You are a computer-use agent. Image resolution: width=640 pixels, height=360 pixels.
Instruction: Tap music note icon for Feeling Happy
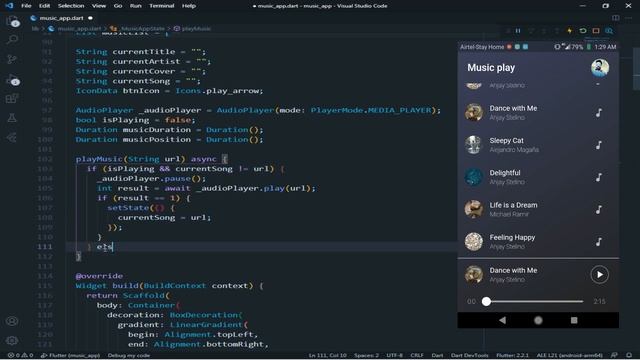tap(599, 242)
